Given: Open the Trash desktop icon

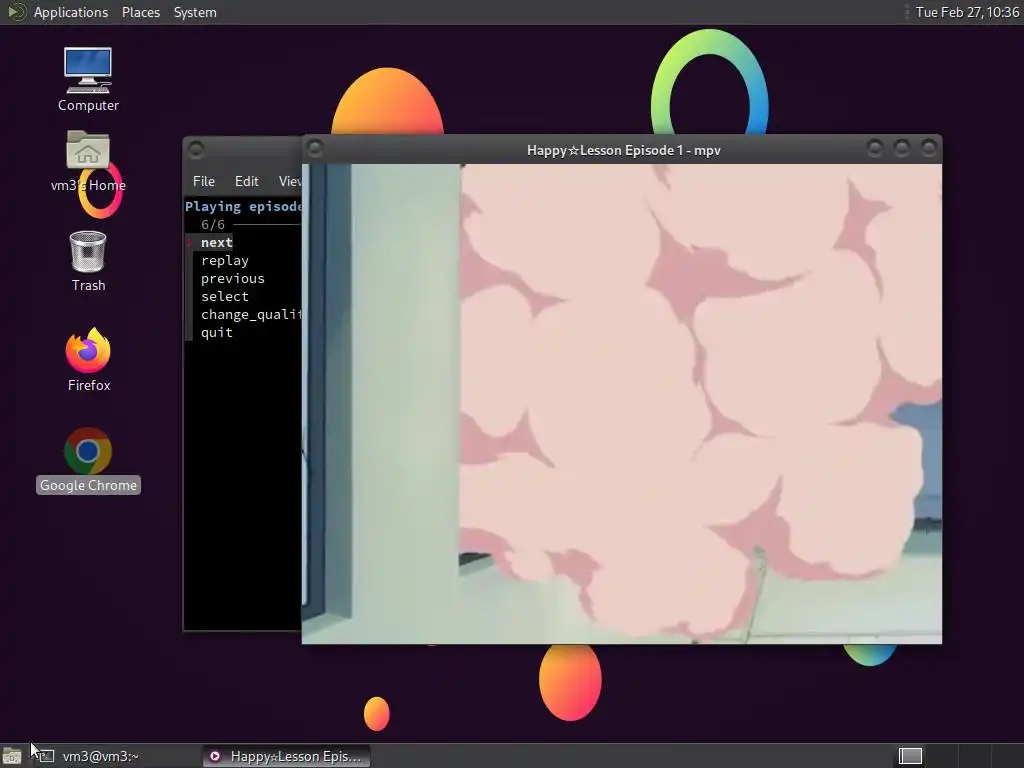Looking at the screenshot, I should pyautogui.click(x=88, y=261).
